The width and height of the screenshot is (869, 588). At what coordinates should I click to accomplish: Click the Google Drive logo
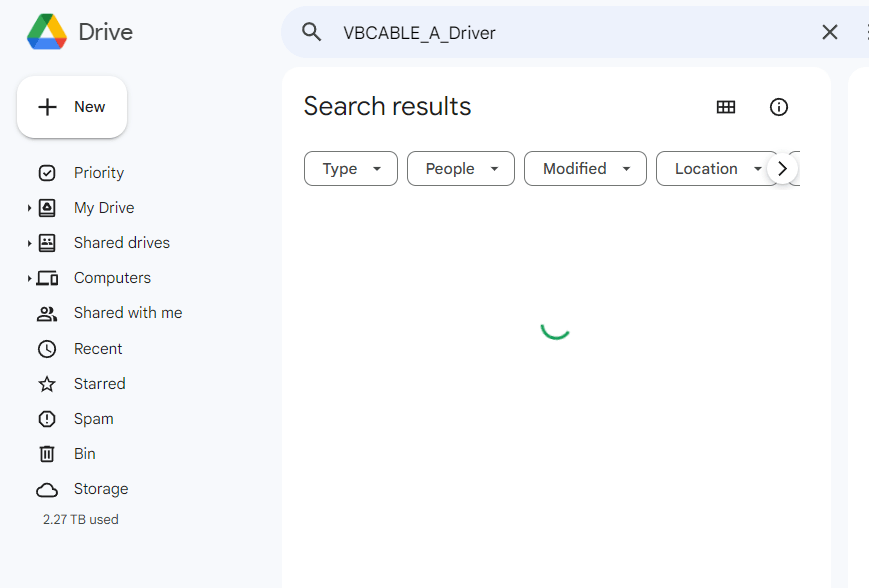[47, 32]
